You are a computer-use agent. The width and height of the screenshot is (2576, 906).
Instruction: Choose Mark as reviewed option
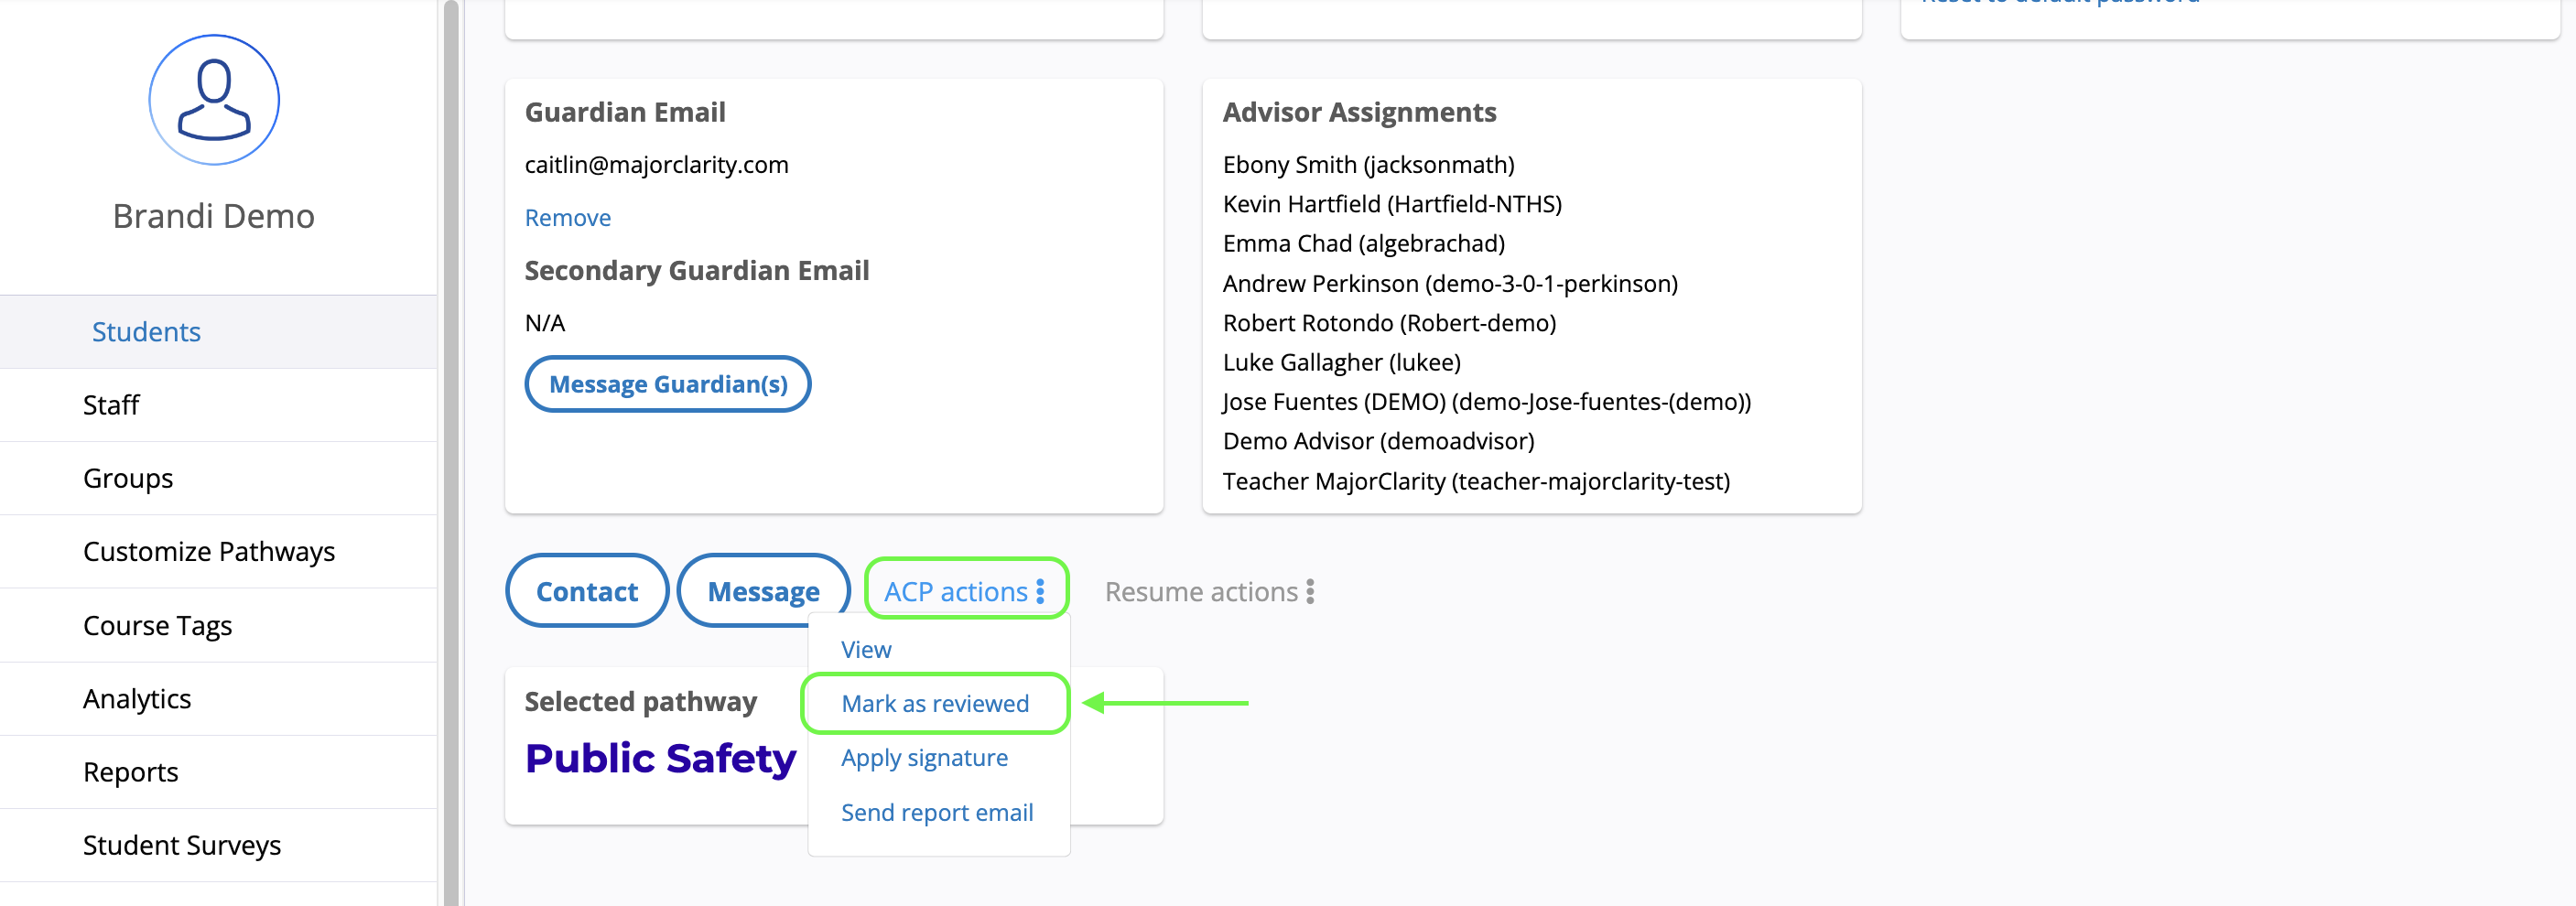coord(935,704)
